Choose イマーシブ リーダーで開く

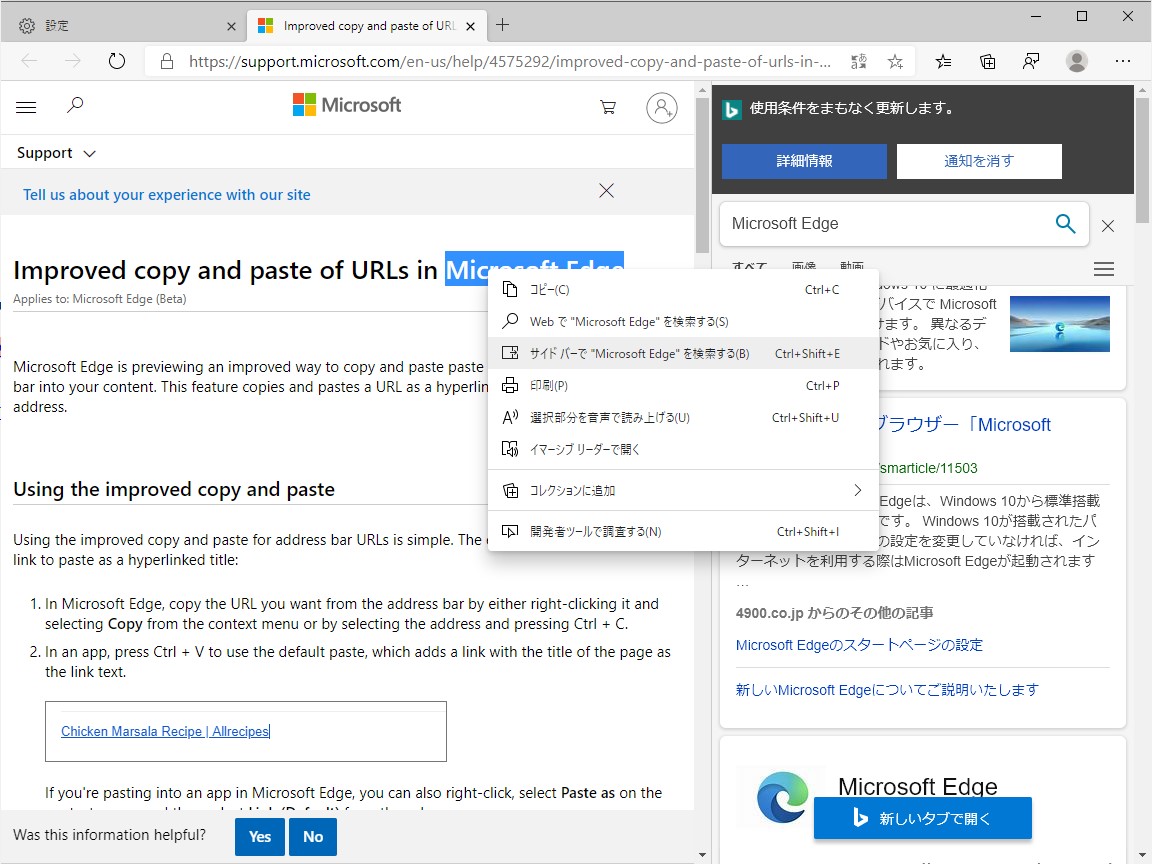(683, 449)
